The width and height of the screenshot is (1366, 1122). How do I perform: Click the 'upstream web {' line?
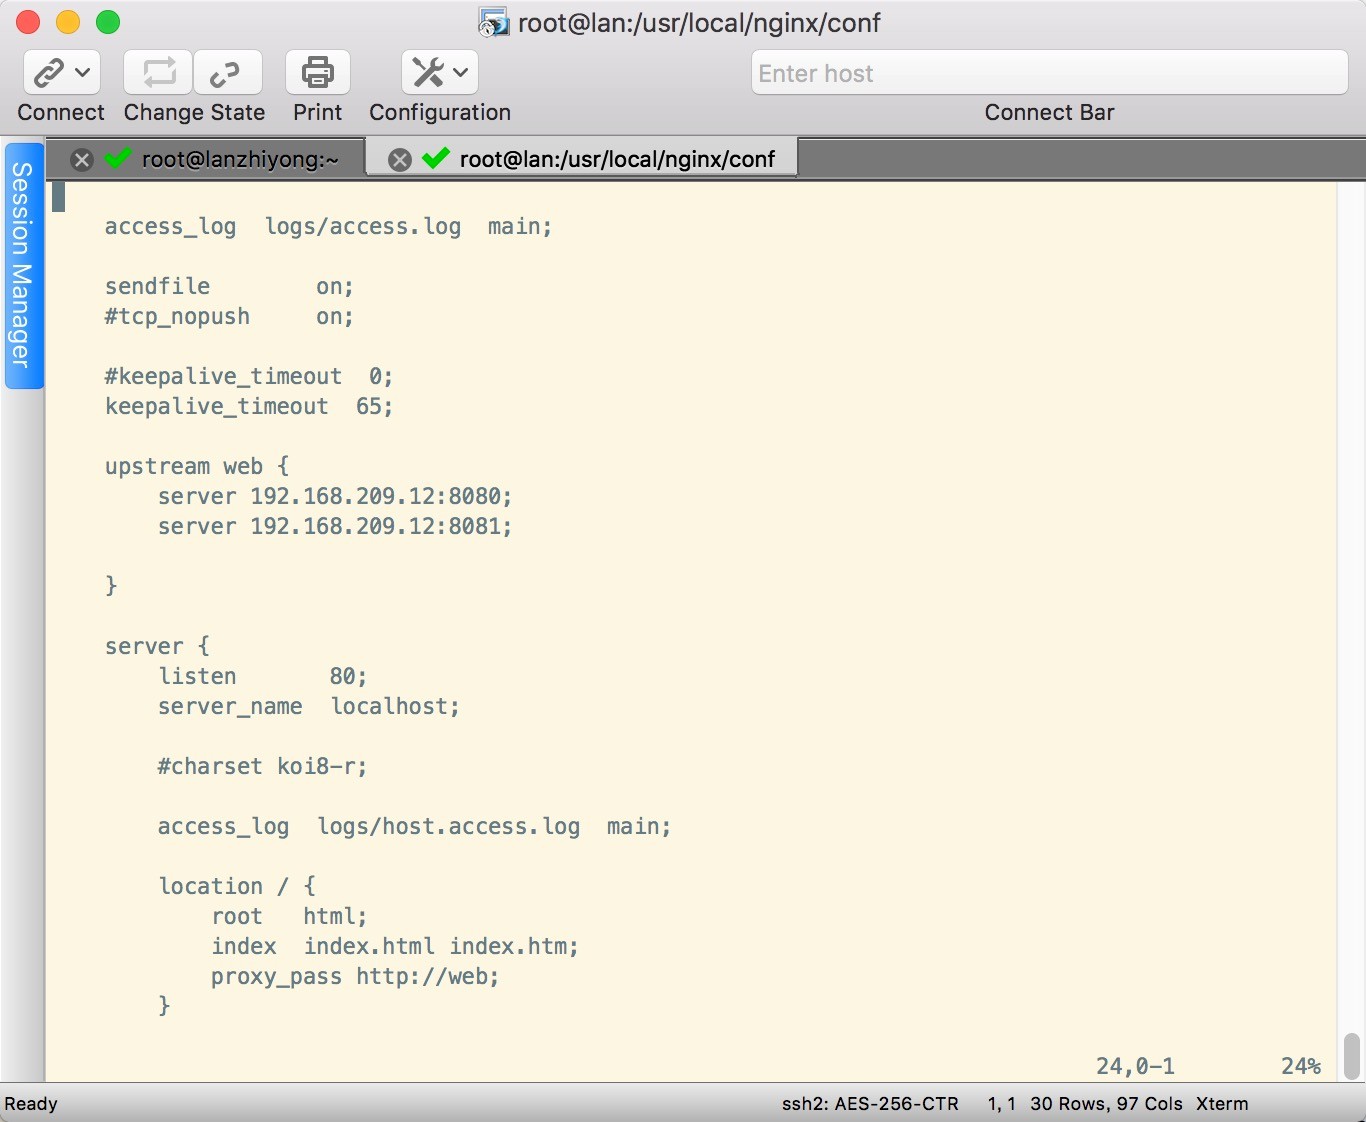(x=197, y=466)
